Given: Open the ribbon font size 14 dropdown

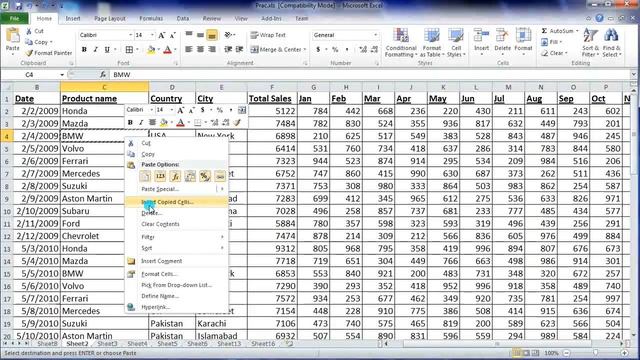Looking at the screenshot, I should [x=152, y=35].
